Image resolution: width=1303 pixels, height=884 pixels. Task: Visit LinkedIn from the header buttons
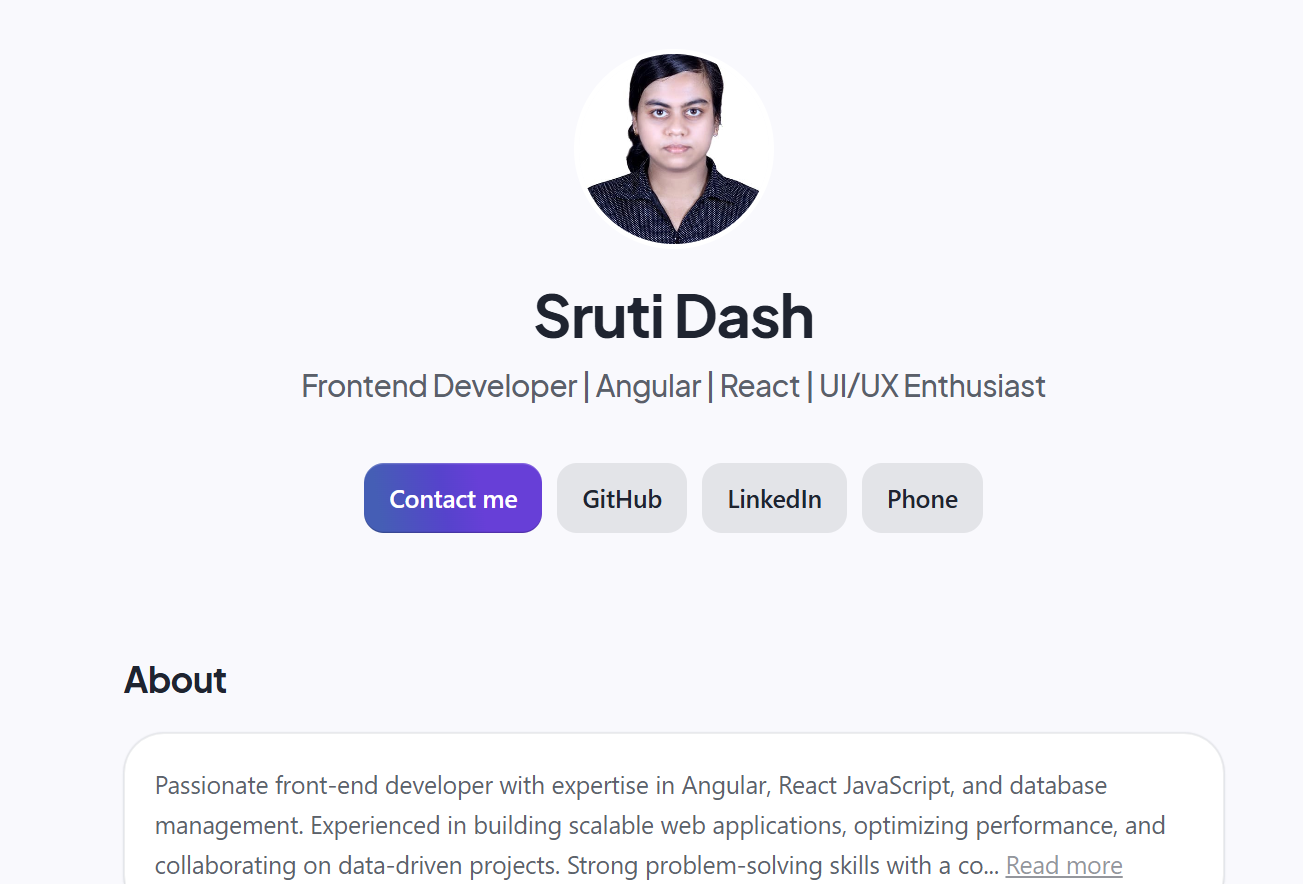[774, 498]
